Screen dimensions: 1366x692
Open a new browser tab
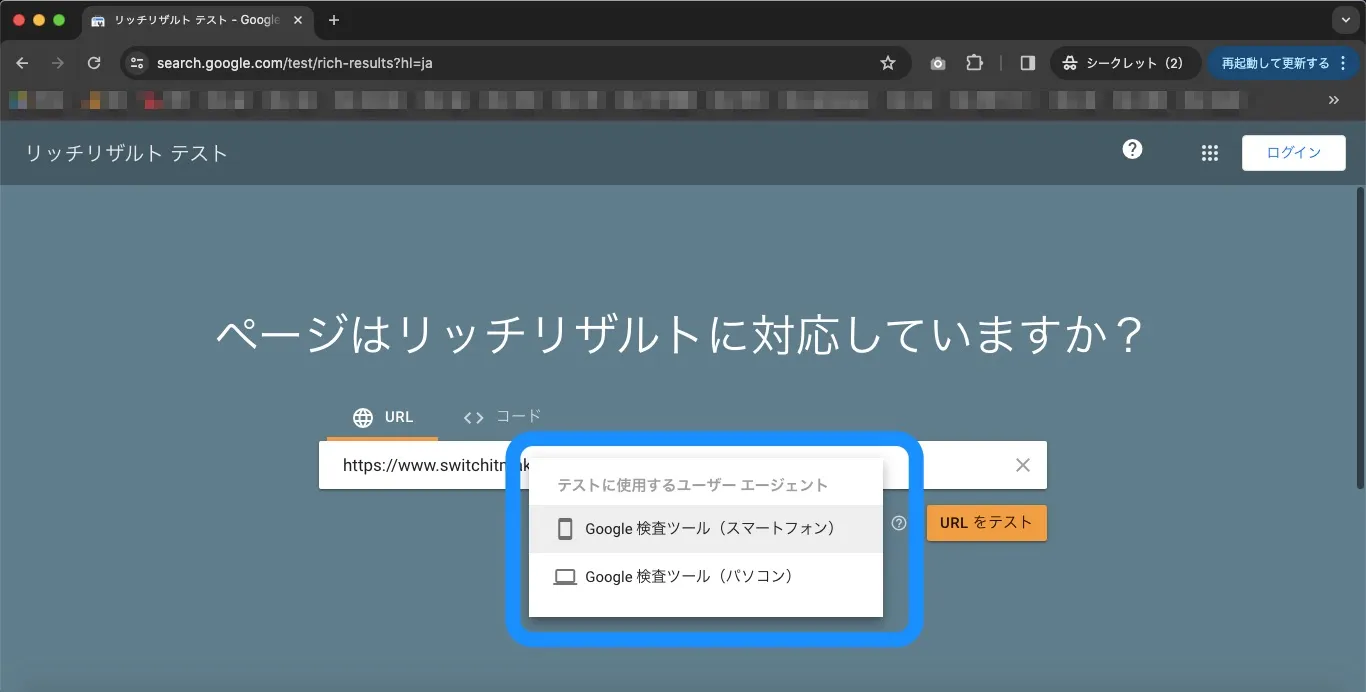(334, 20)
